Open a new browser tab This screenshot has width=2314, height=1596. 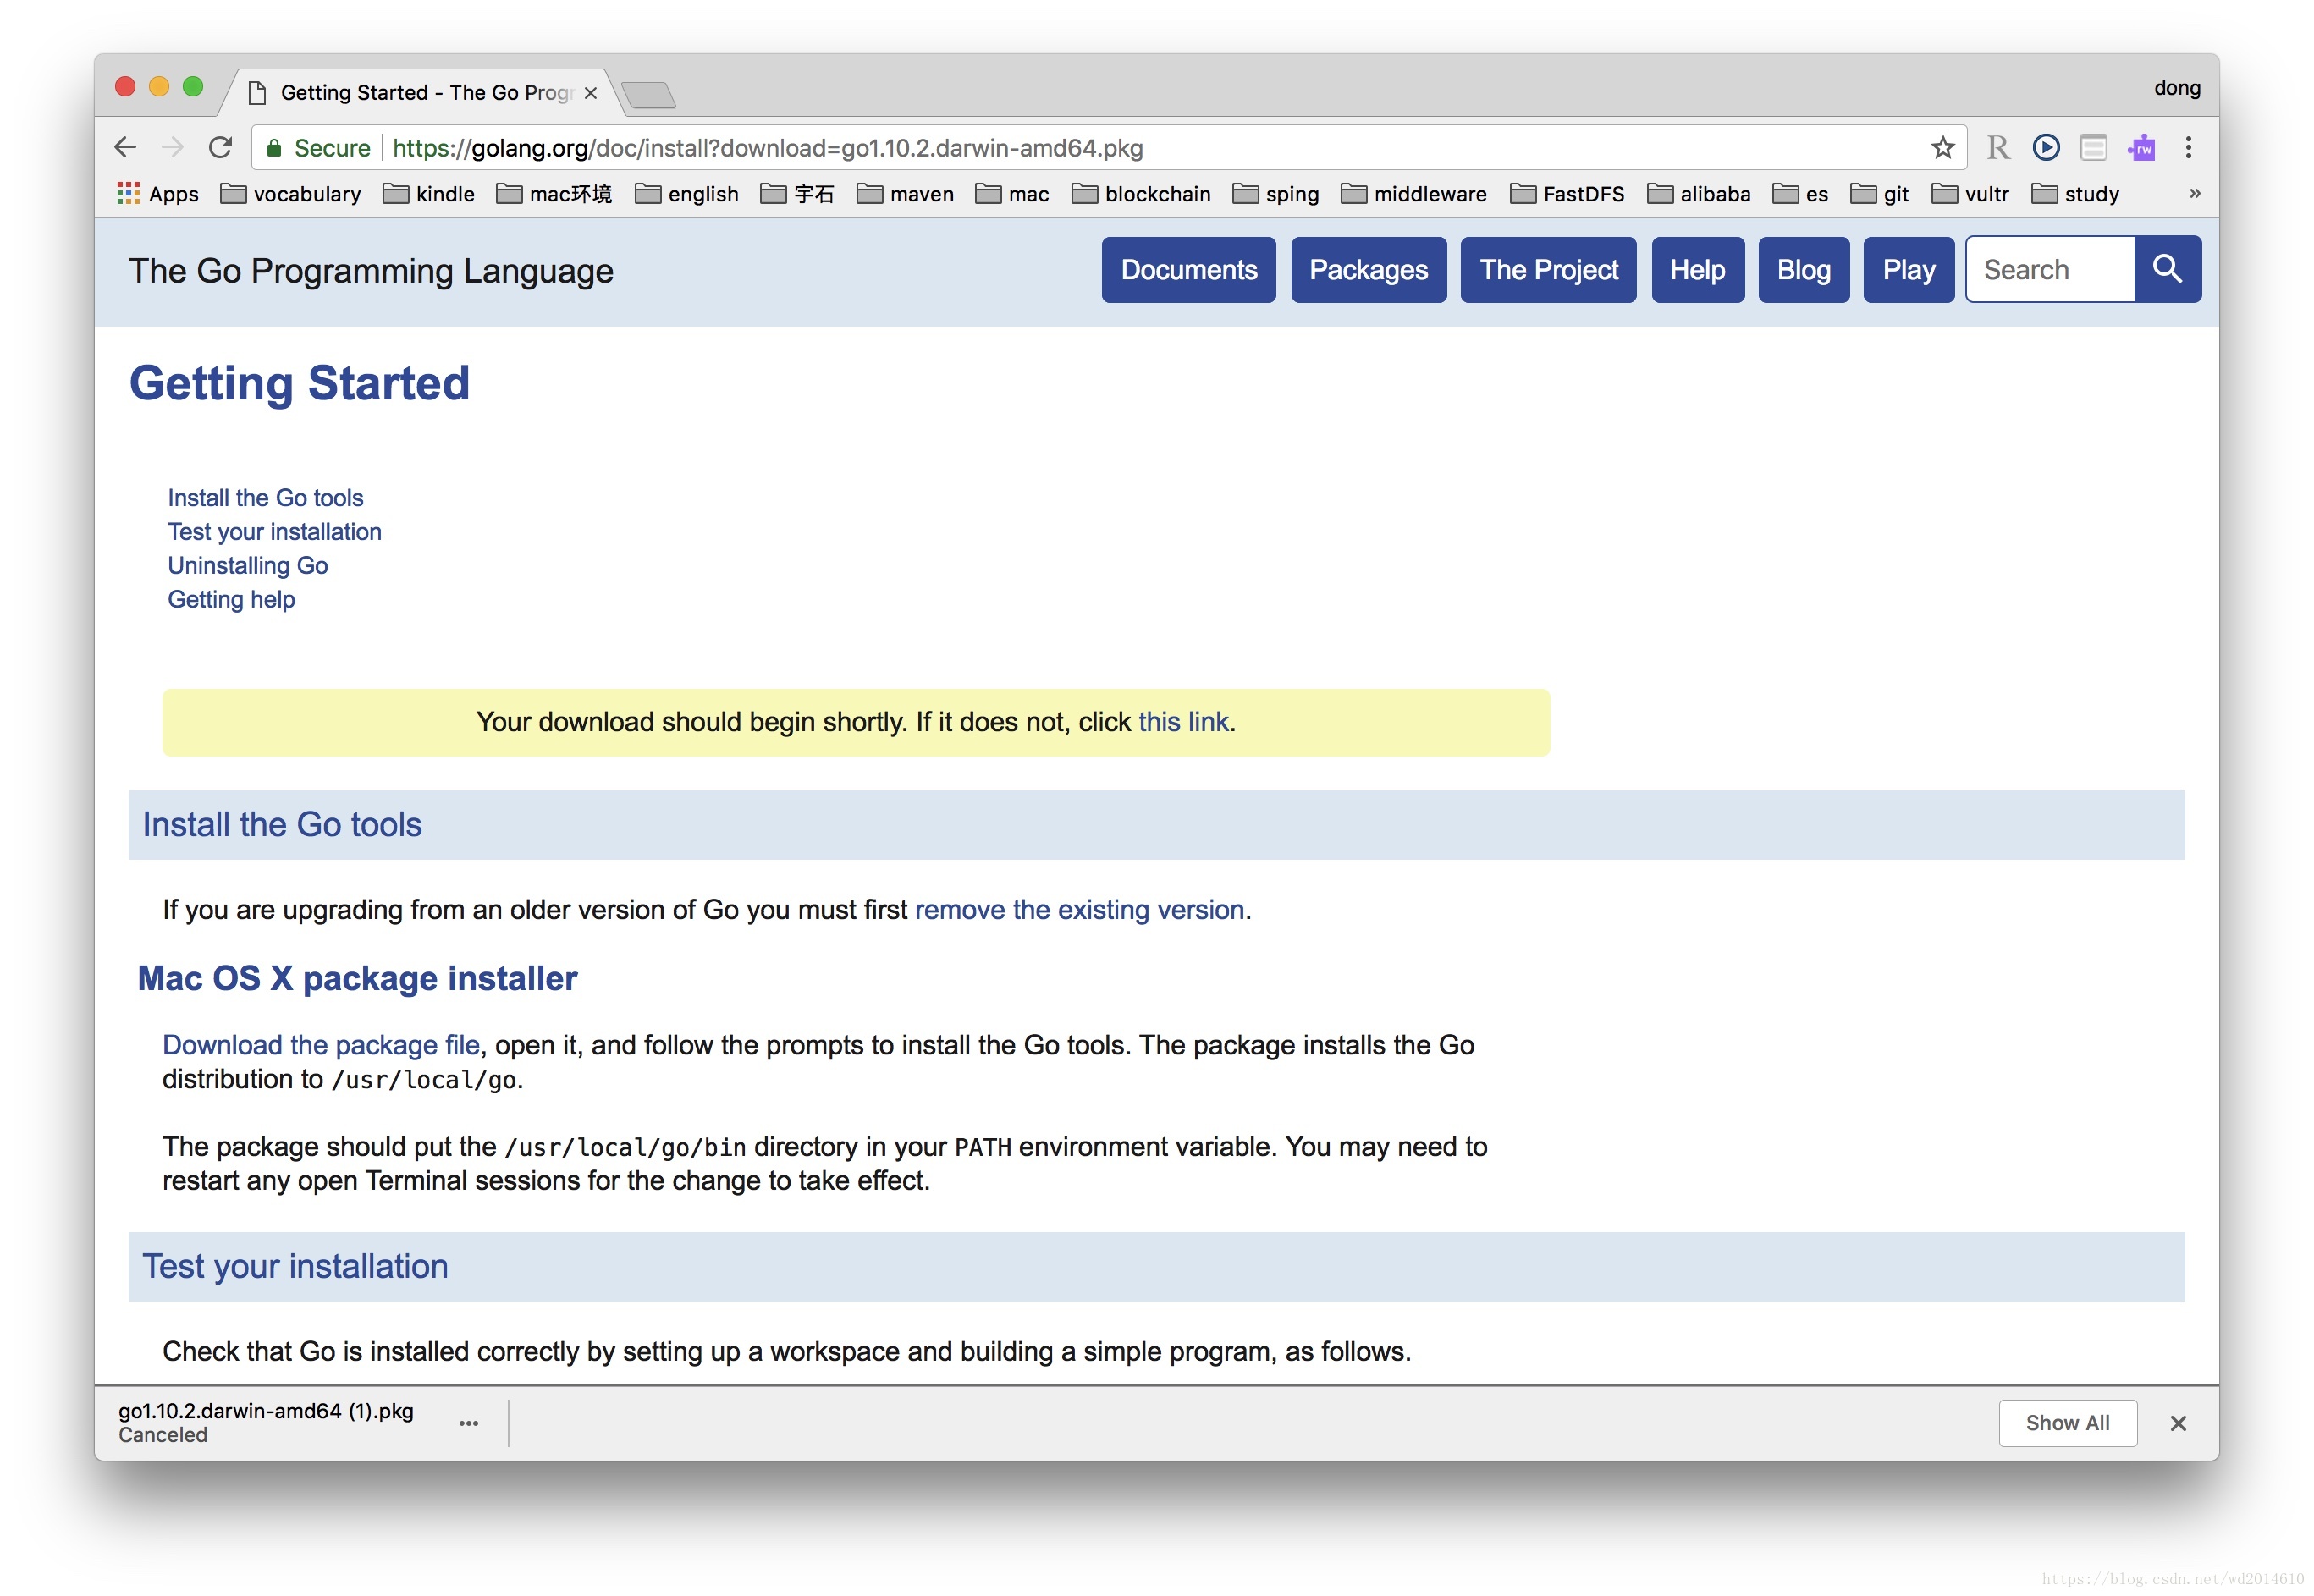tap(649, 95)
